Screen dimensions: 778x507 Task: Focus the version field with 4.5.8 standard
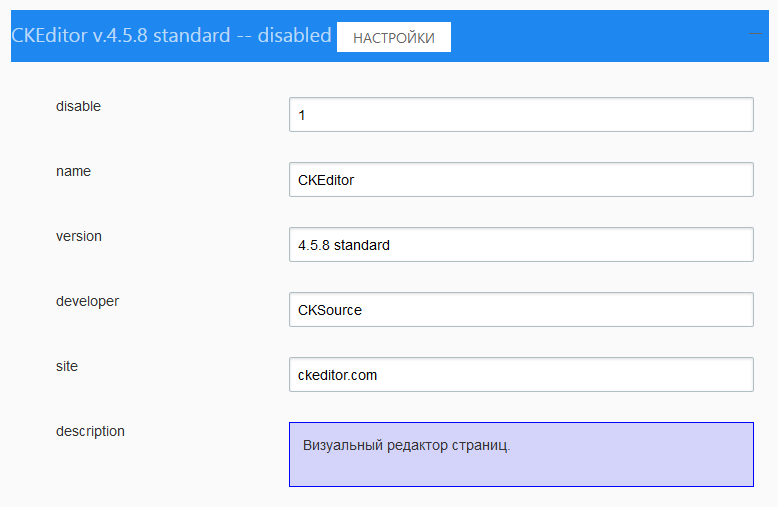click(521, 245)
